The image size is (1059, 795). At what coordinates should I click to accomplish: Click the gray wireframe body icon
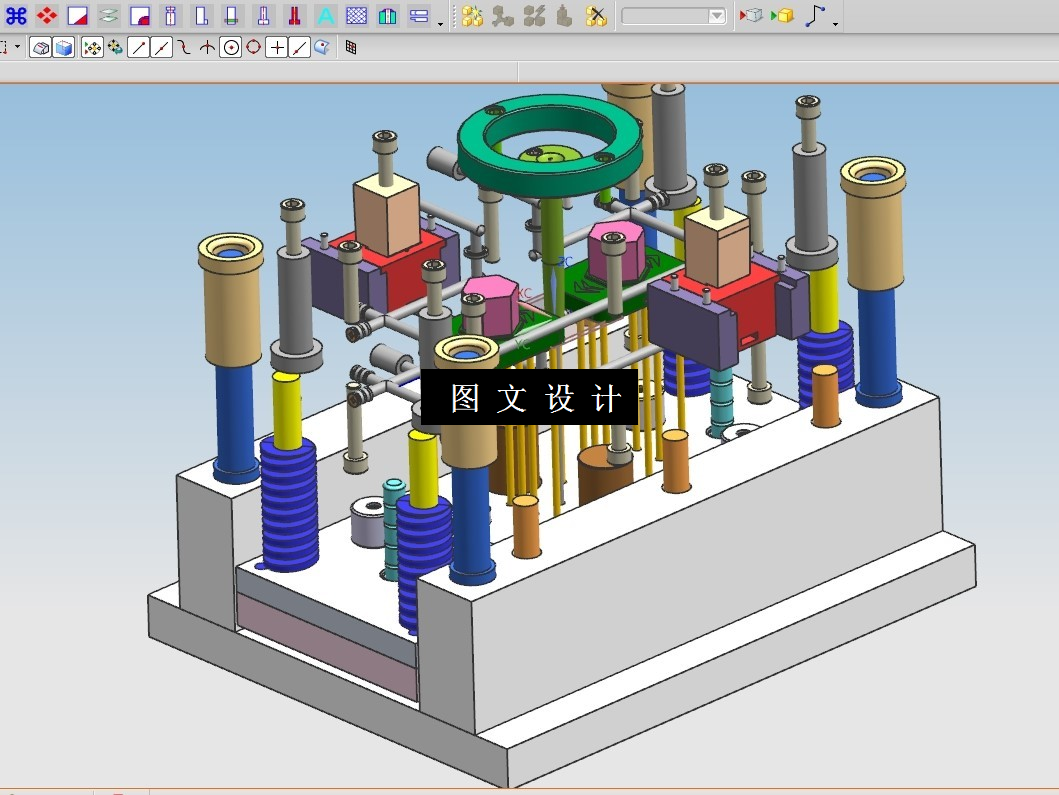click(x=41, y=47)
